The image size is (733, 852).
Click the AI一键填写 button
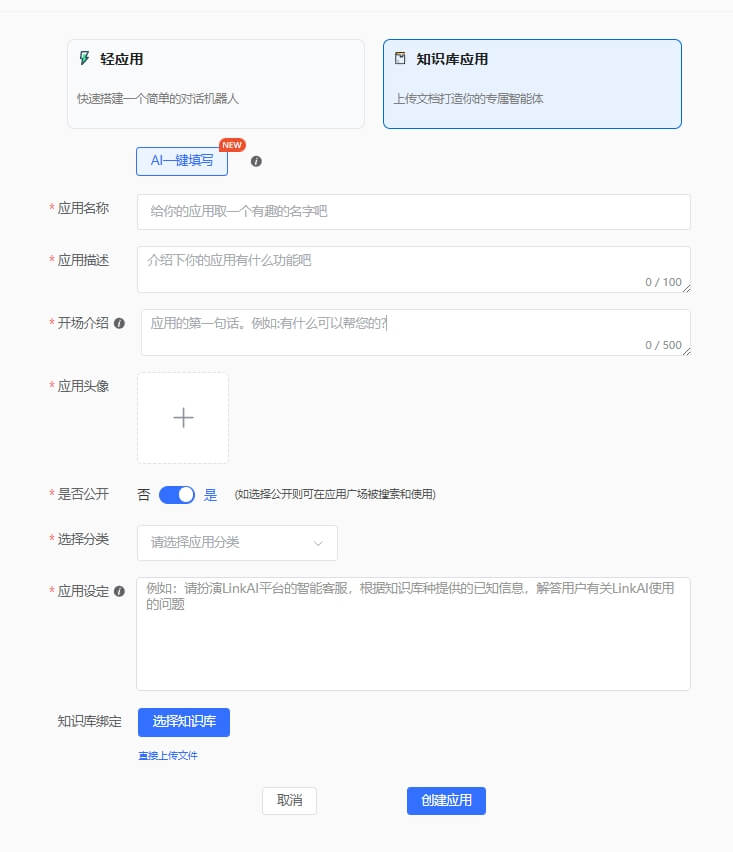point(181,161)
